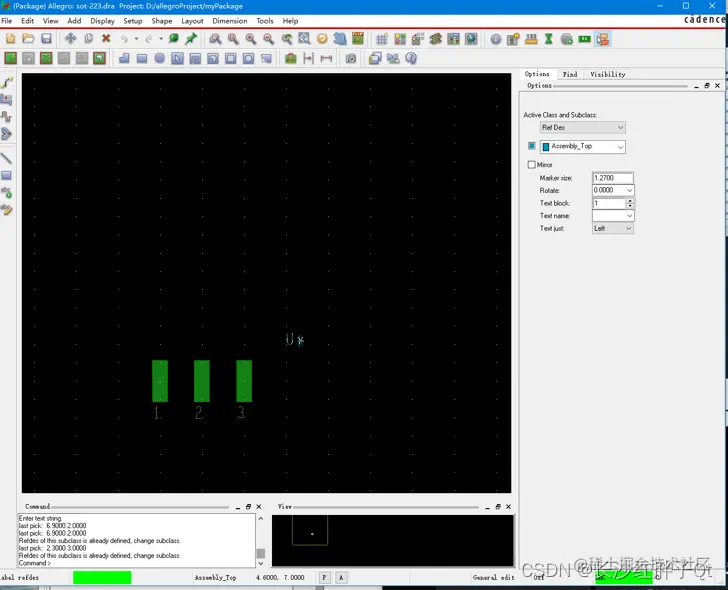Open the Dimension menu

[230, 21]
